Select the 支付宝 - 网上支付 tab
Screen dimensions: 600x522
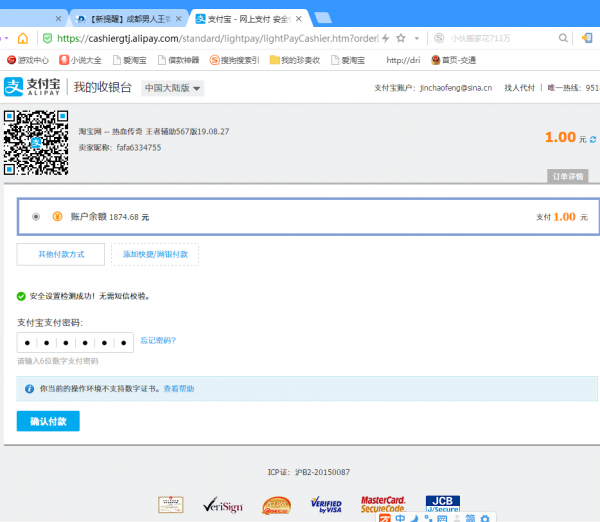pos(249,19)
